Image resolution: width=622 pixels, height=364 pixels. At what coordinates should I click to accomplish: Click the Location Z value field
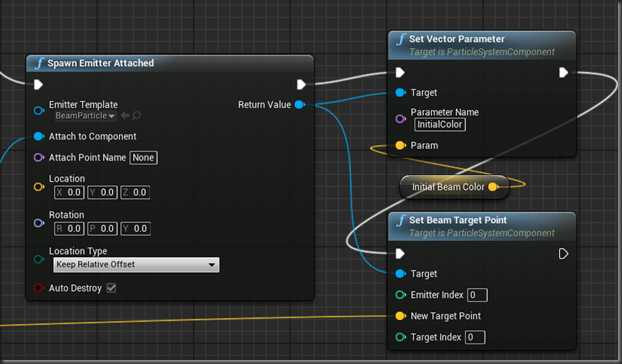[135, 193]
